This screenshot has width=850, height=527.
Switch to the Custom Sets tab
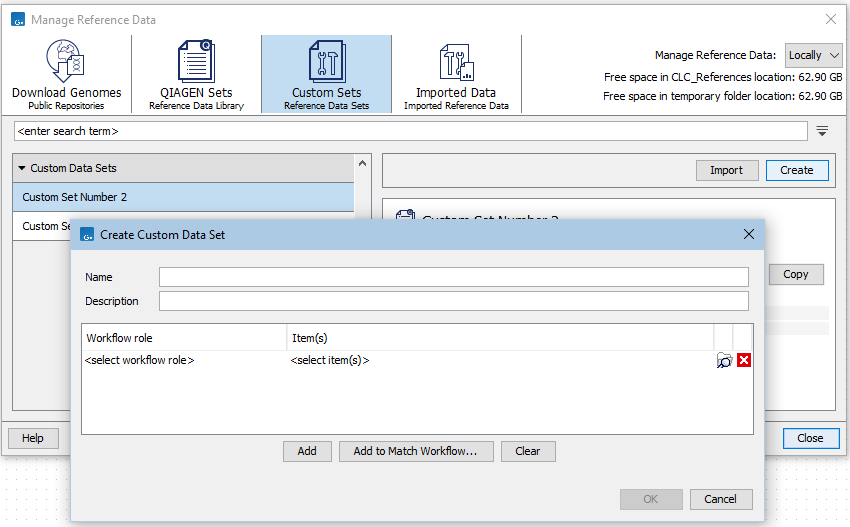click(326, 74)
